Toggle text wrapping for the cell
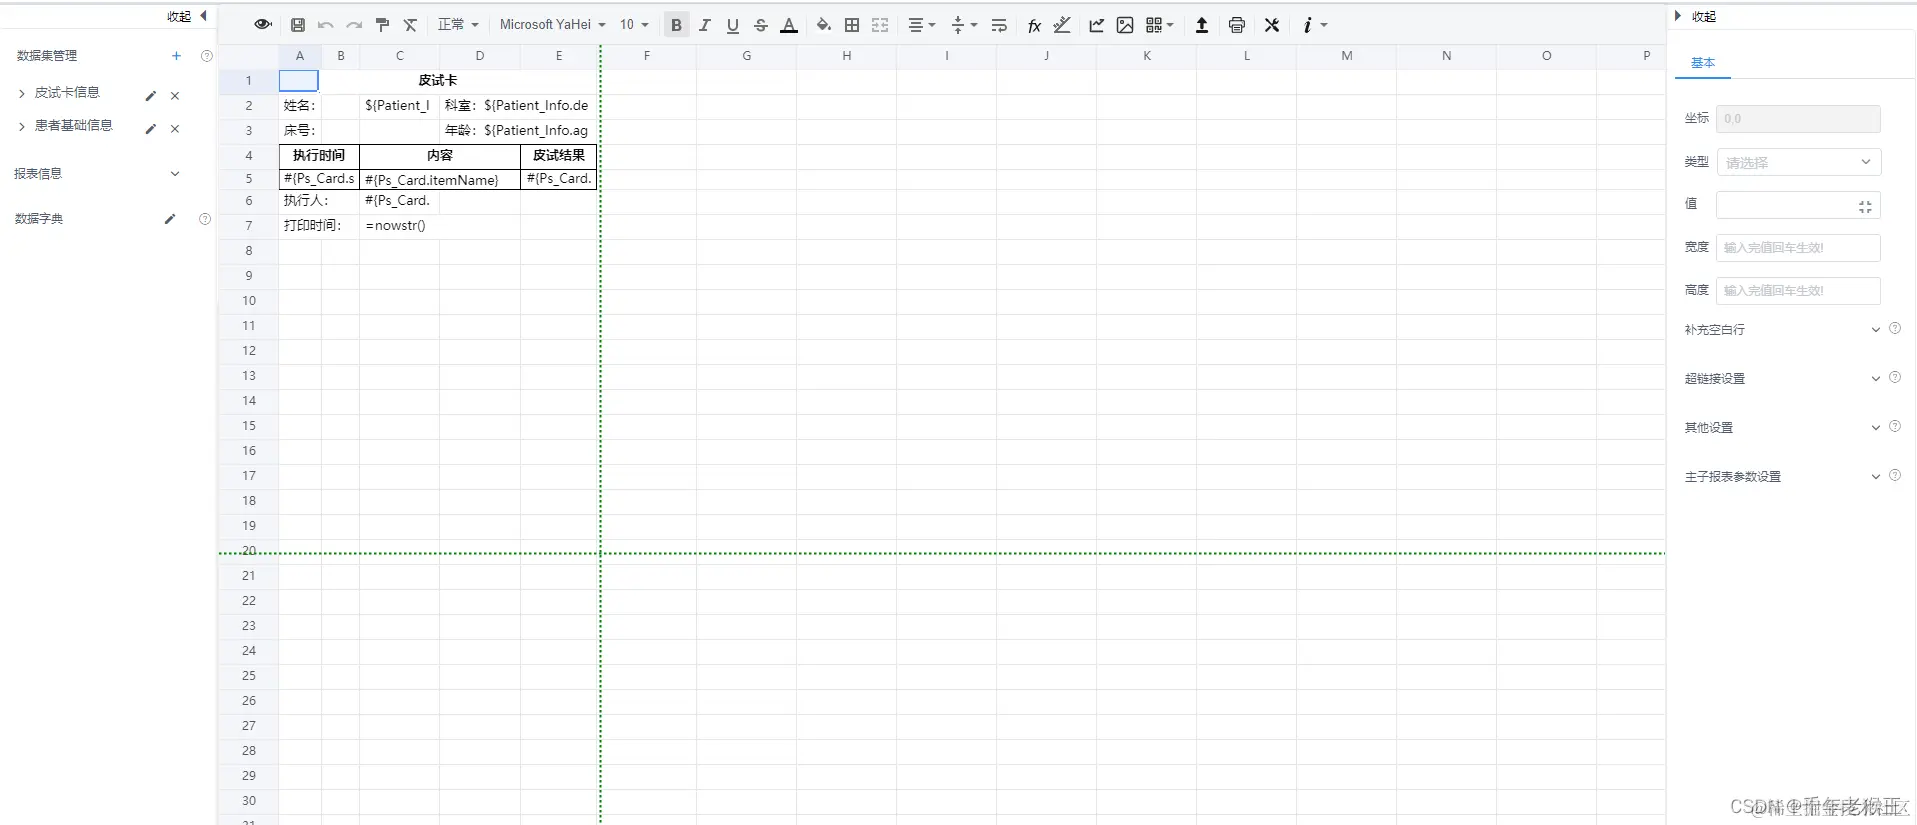The height and width of the screenshot is (825, 1917). [999, 25]
